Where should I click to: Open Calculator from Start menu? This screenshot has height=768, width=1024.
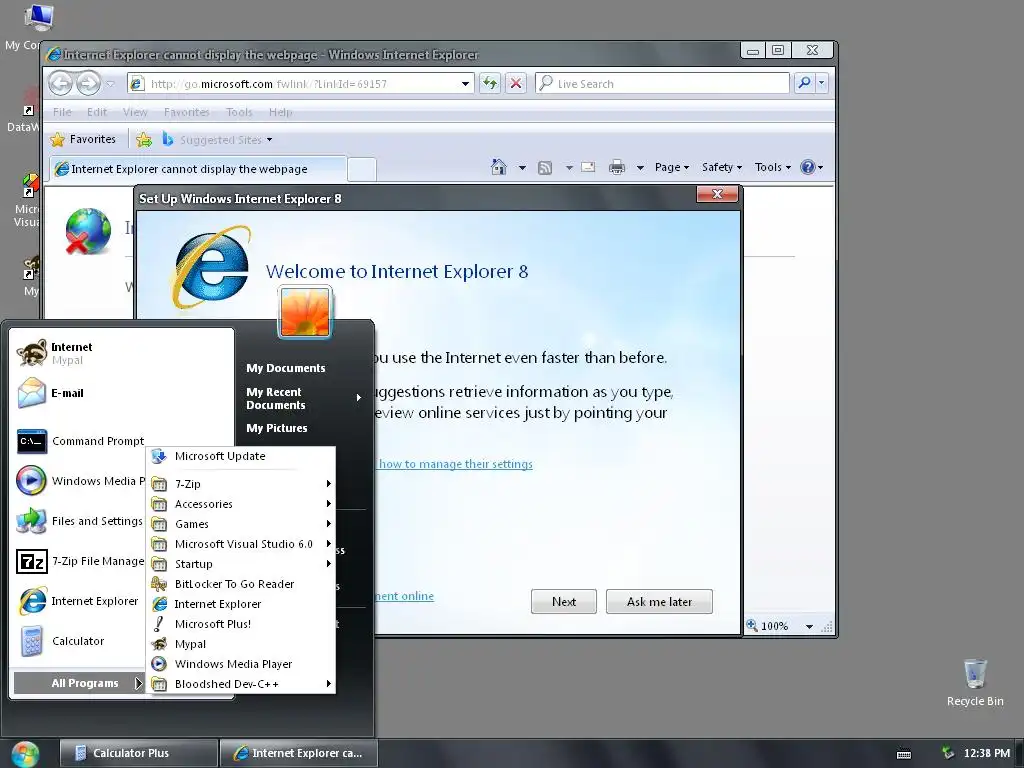pos(80,641)
